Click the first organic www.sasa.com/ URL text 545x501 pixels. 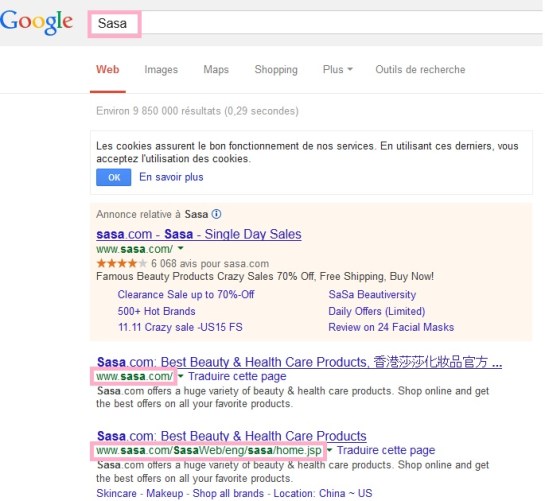pos(135,376)
